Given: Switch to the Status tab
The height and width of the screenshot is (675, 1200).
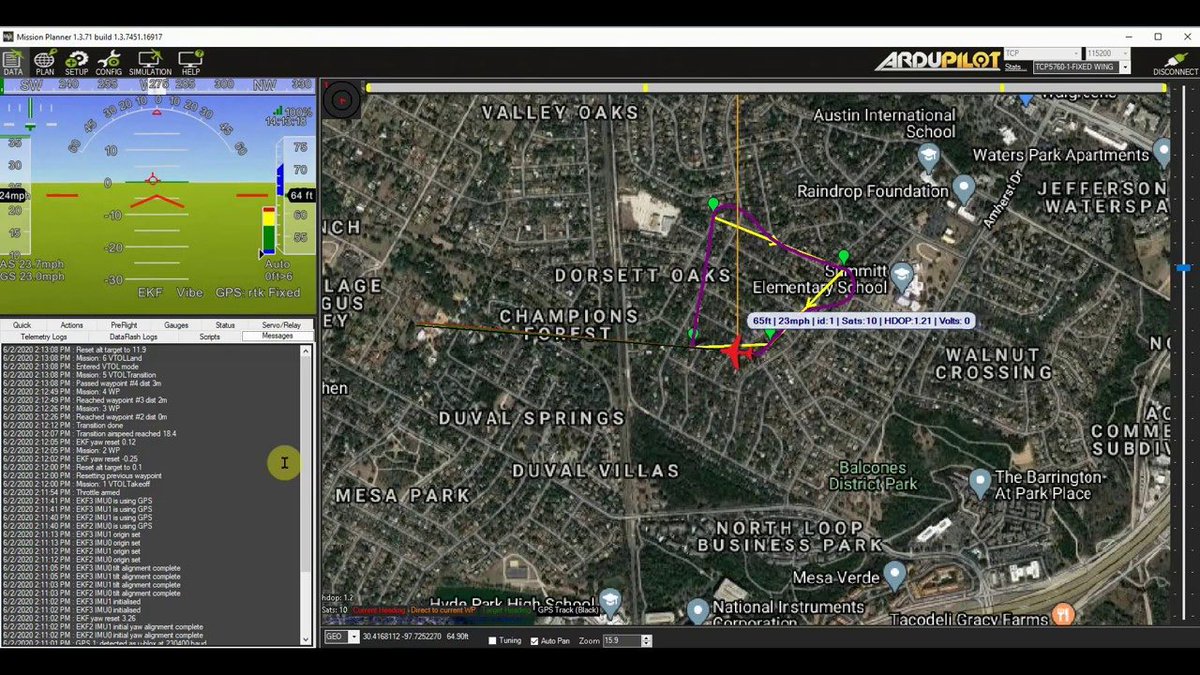Looking at the screenshot, I should click(x=225, y=325).
